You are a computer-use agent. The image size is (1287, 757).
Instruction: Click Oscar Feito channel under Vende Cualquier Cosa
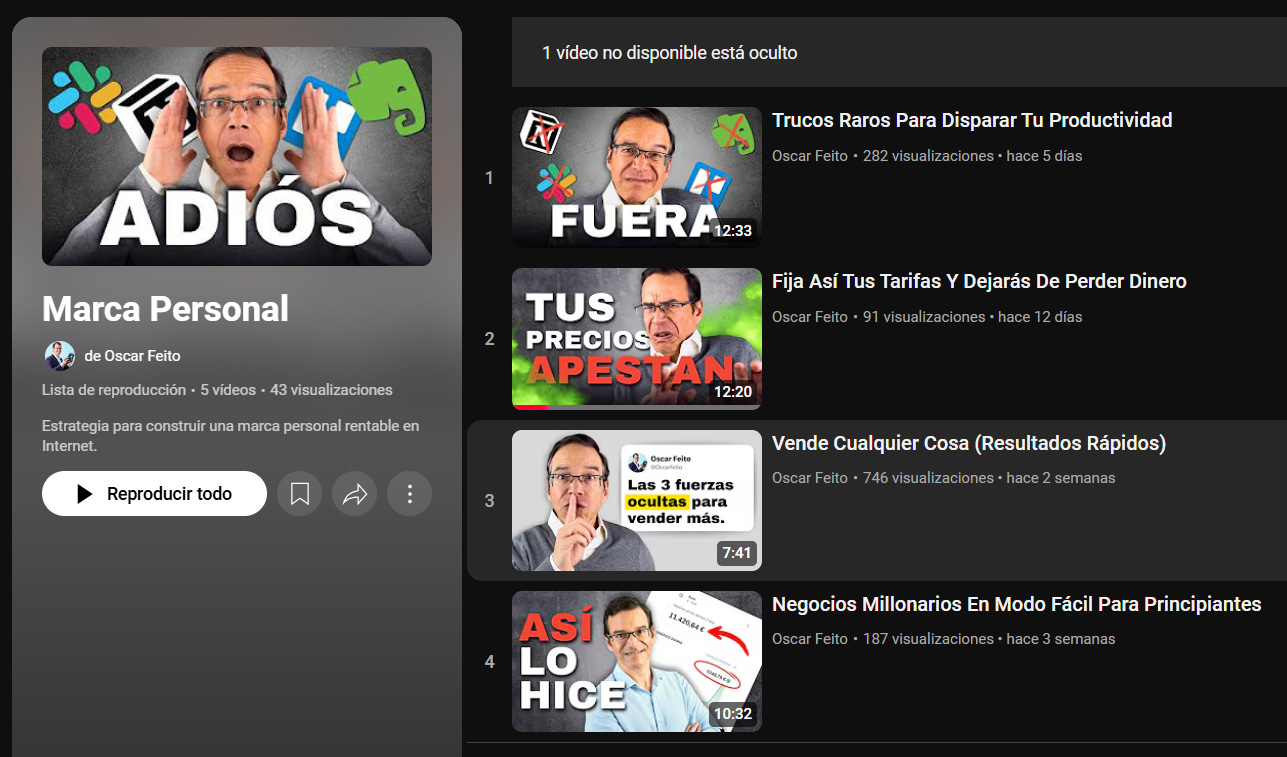coord(810,478)
